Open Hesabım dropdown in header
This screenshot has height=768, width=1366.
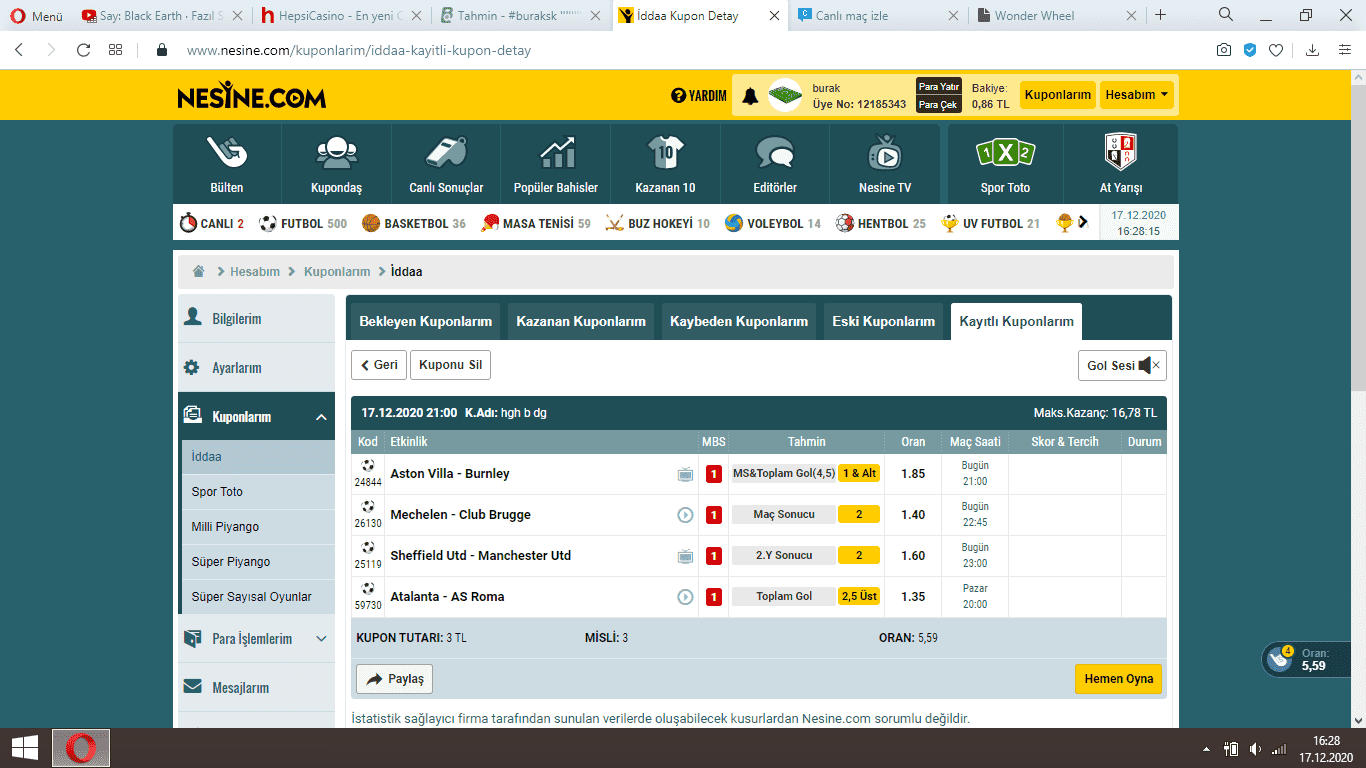tap(1137, 95)
